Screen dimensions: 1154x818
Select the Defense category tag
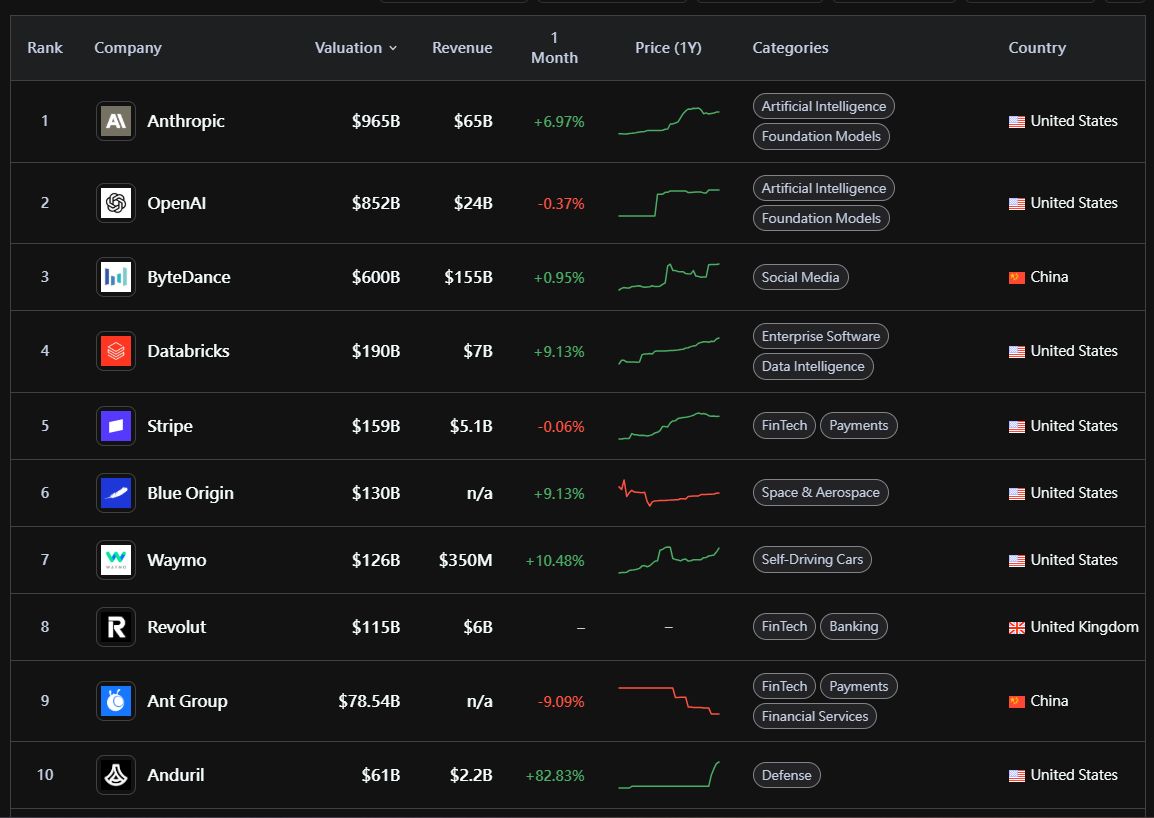787,775
